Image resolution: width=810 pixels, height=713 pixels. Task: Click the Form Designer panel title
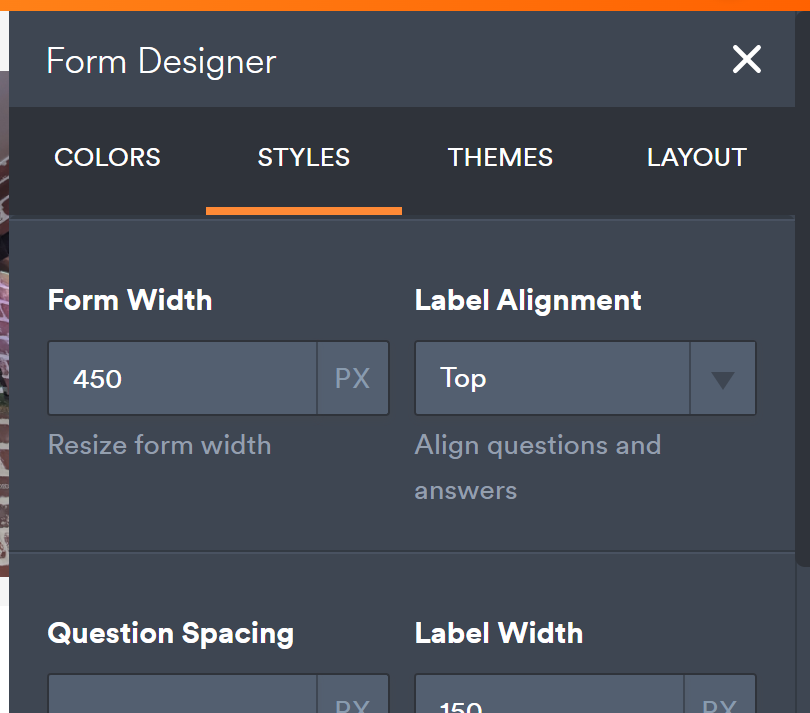coord(161,62)
